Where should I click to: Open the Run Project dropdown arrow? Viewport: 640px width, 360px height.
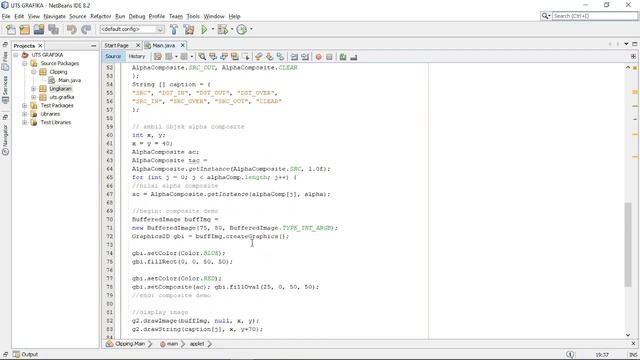[x=213, y=29]
